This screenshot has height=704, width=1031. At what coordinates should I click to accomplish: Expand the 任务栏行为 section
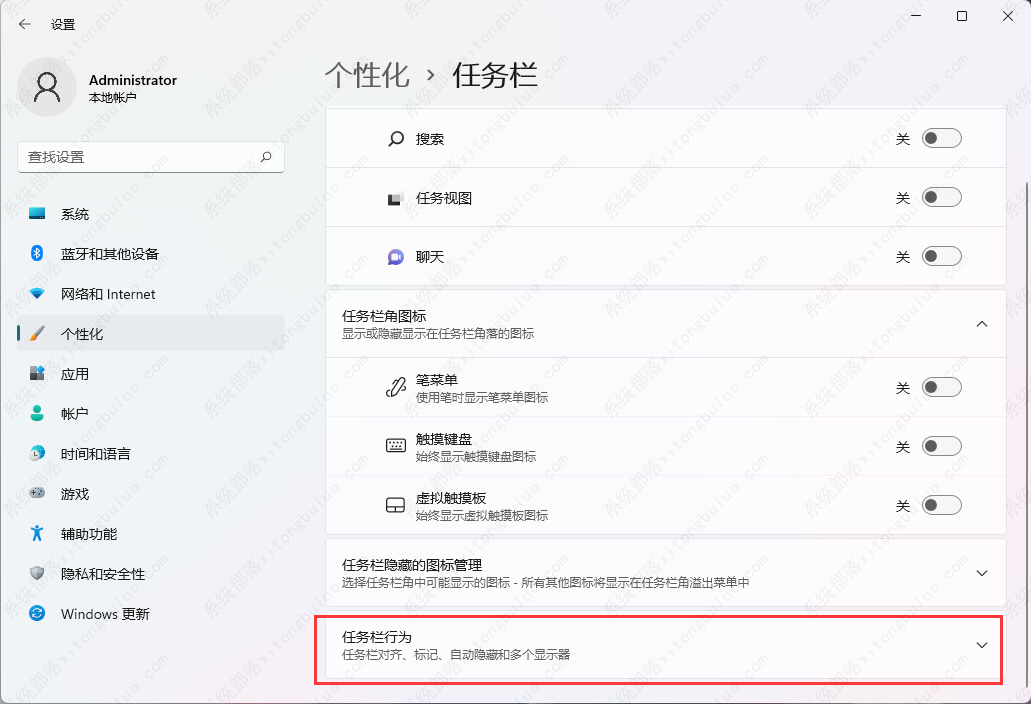(x=981, y=645)
